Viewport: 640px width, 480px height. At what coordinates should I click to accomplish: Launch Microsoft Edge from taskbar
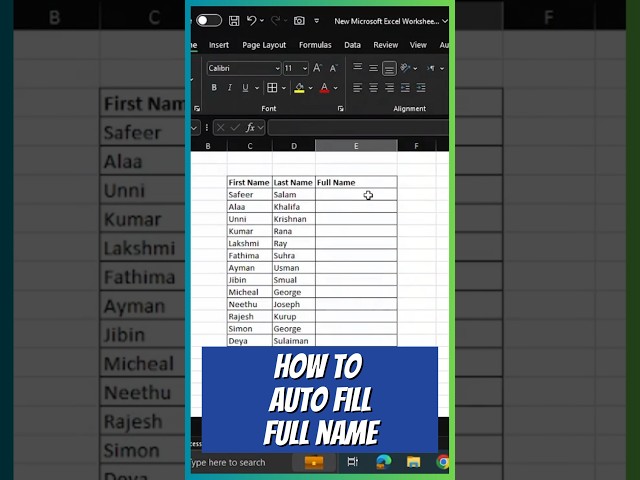[x=383, y=462]
